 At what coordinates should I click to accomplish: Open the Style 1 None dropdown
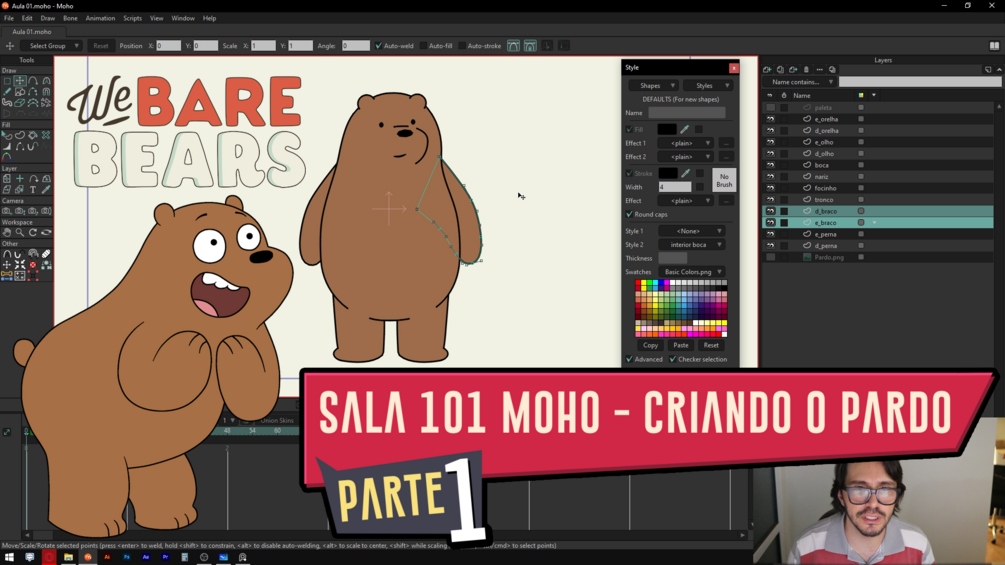pyautogui.click(x=692, y=231)
